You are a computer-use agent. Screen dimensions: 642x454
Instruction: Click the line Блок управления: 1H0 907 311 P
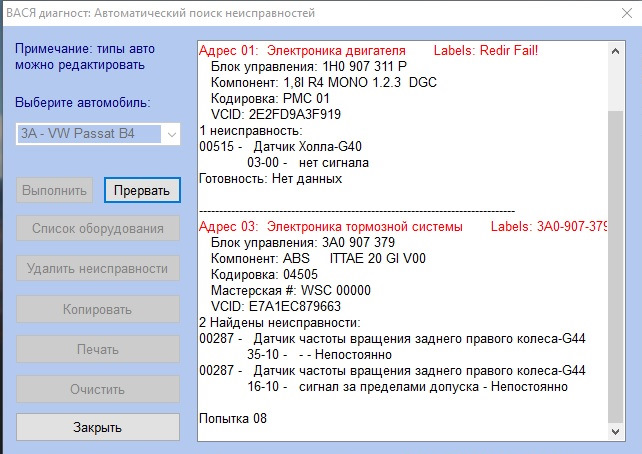pyautogui.click(x=309, y=66)
